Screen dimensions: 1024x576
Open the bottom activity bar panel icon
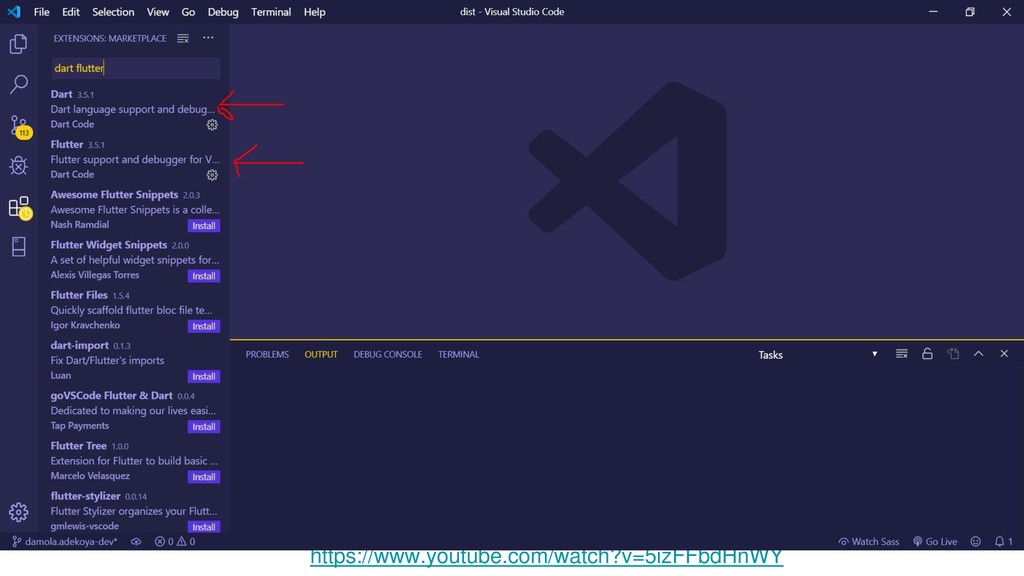click(18, 247)
